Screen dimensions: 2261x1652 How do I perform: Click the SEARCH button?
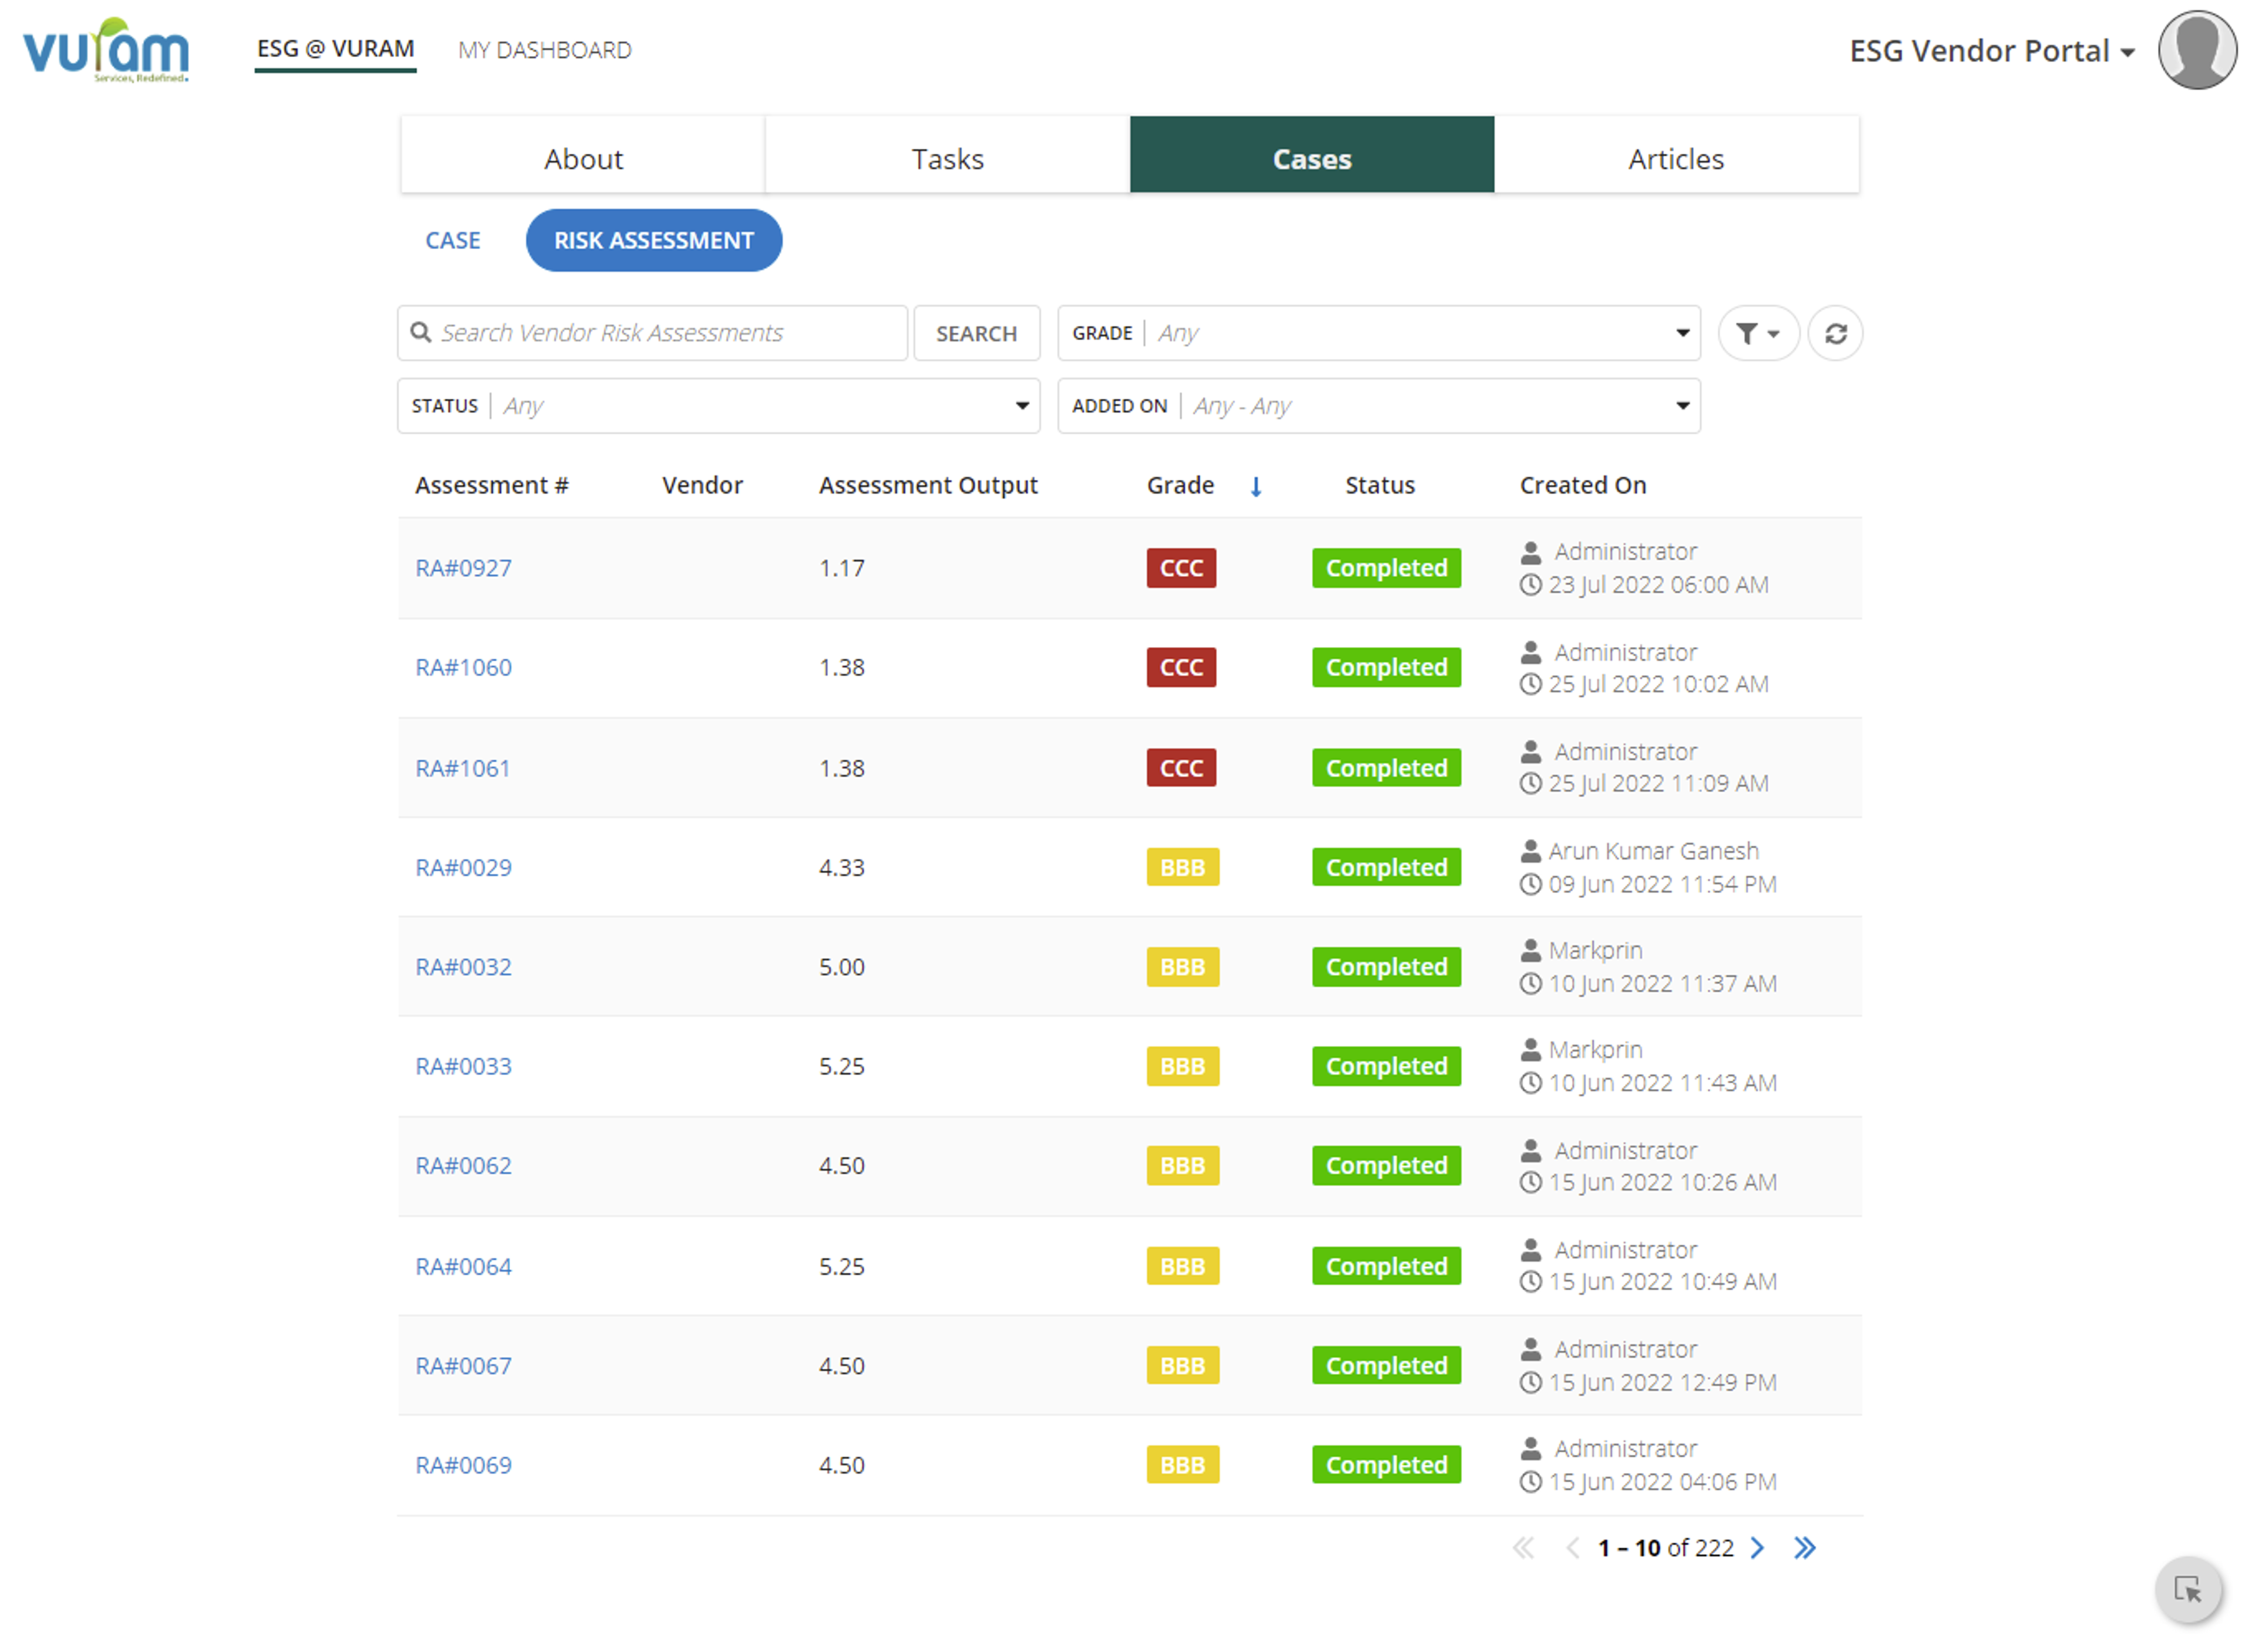976,333
